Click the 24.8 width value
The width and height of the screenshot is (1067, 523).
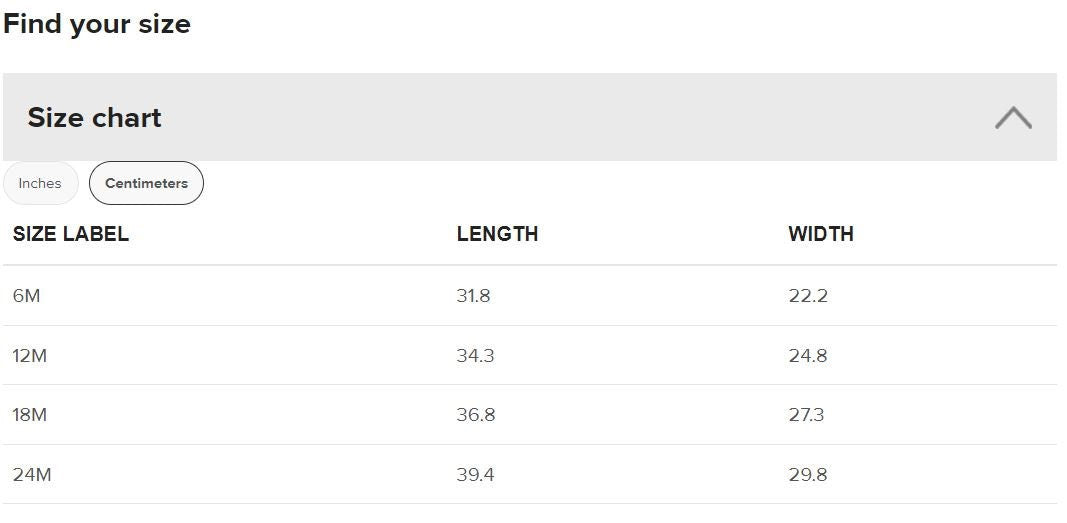808,356
